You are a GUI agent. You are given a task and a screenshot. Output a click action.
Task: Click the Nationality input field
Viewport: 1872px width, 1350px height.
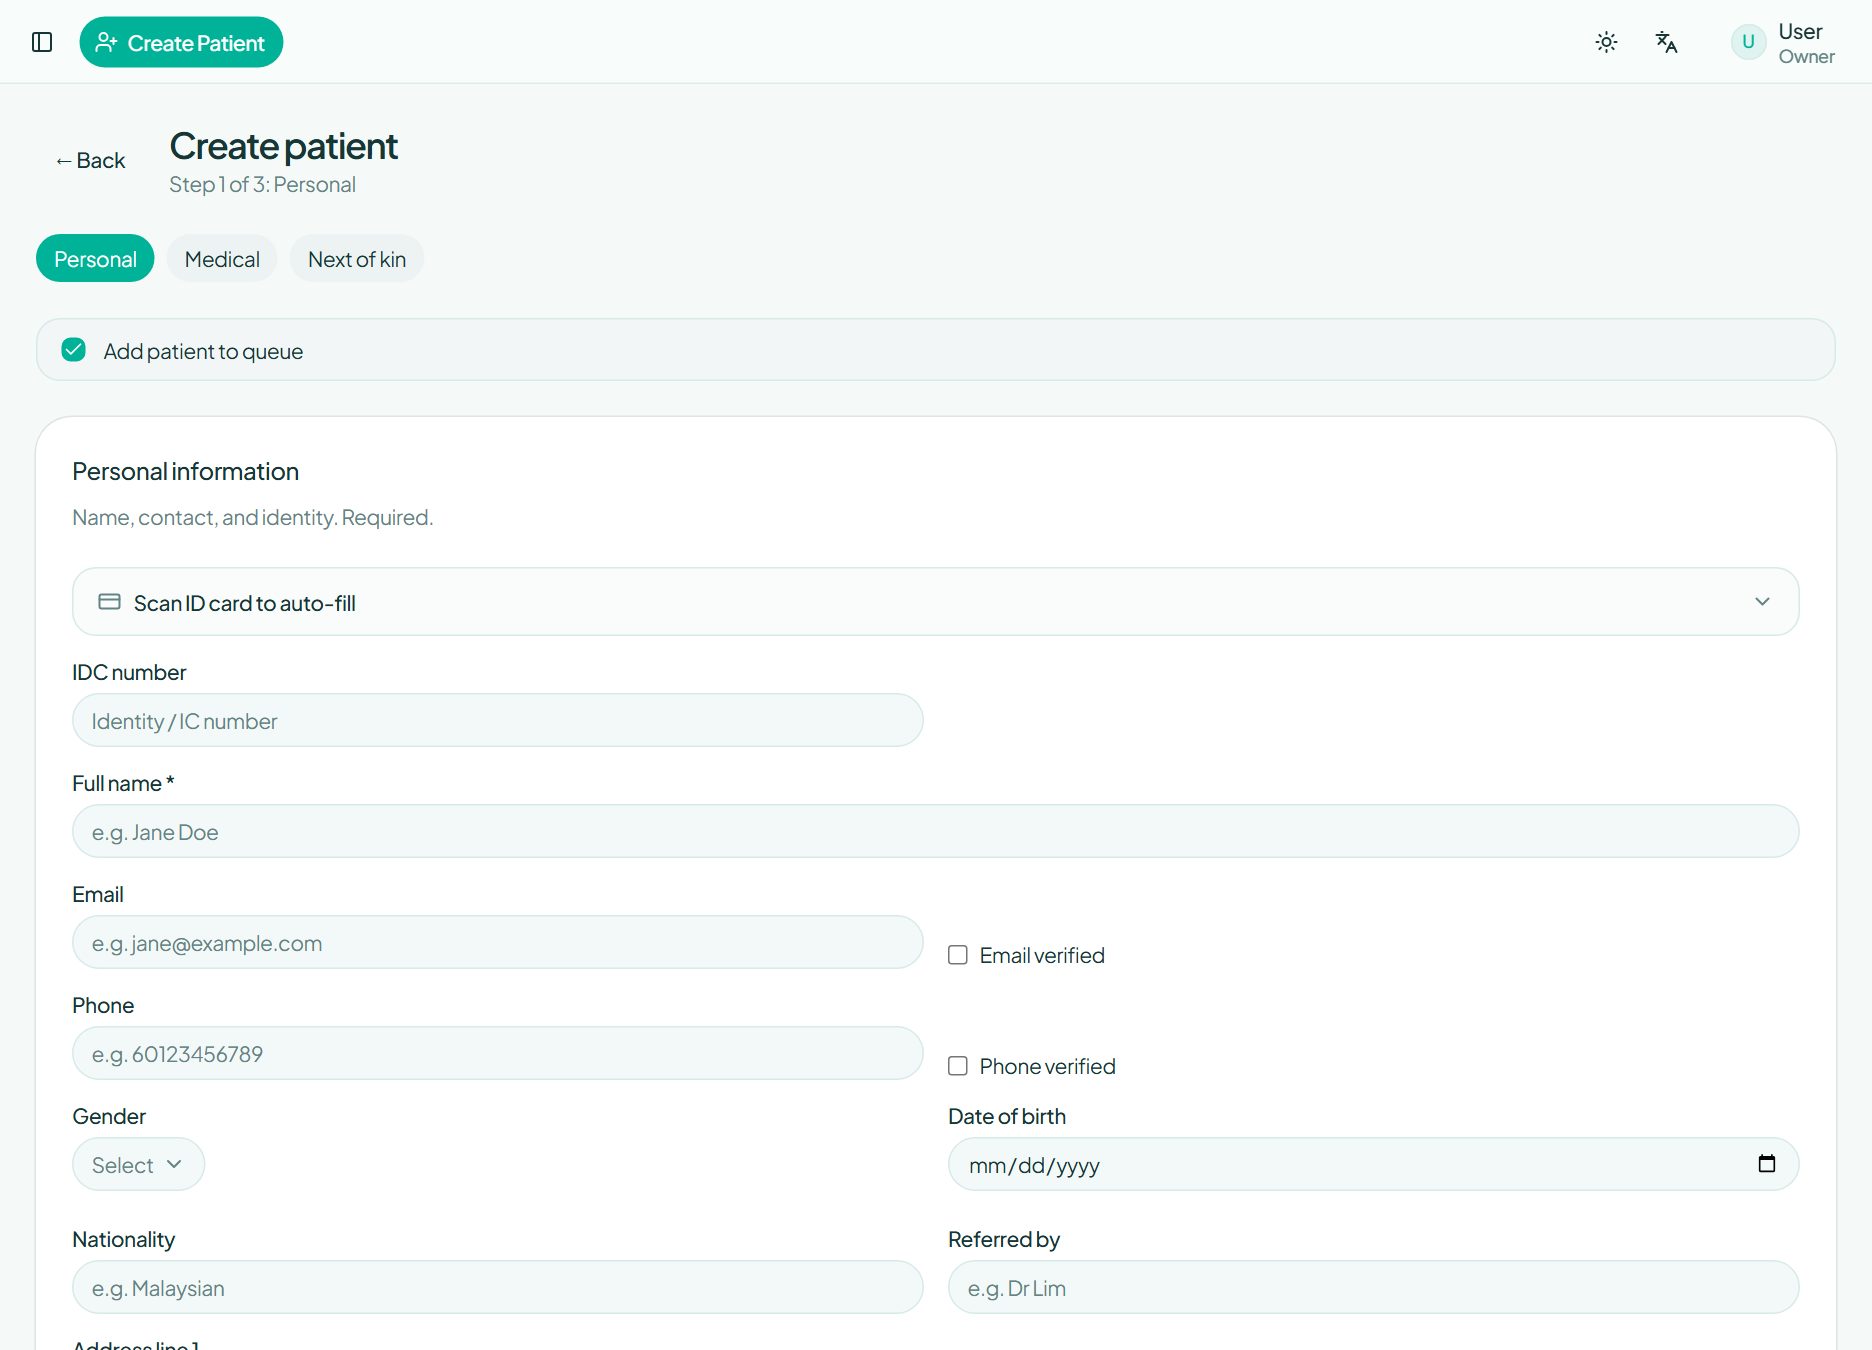[x=497, y=1287]
